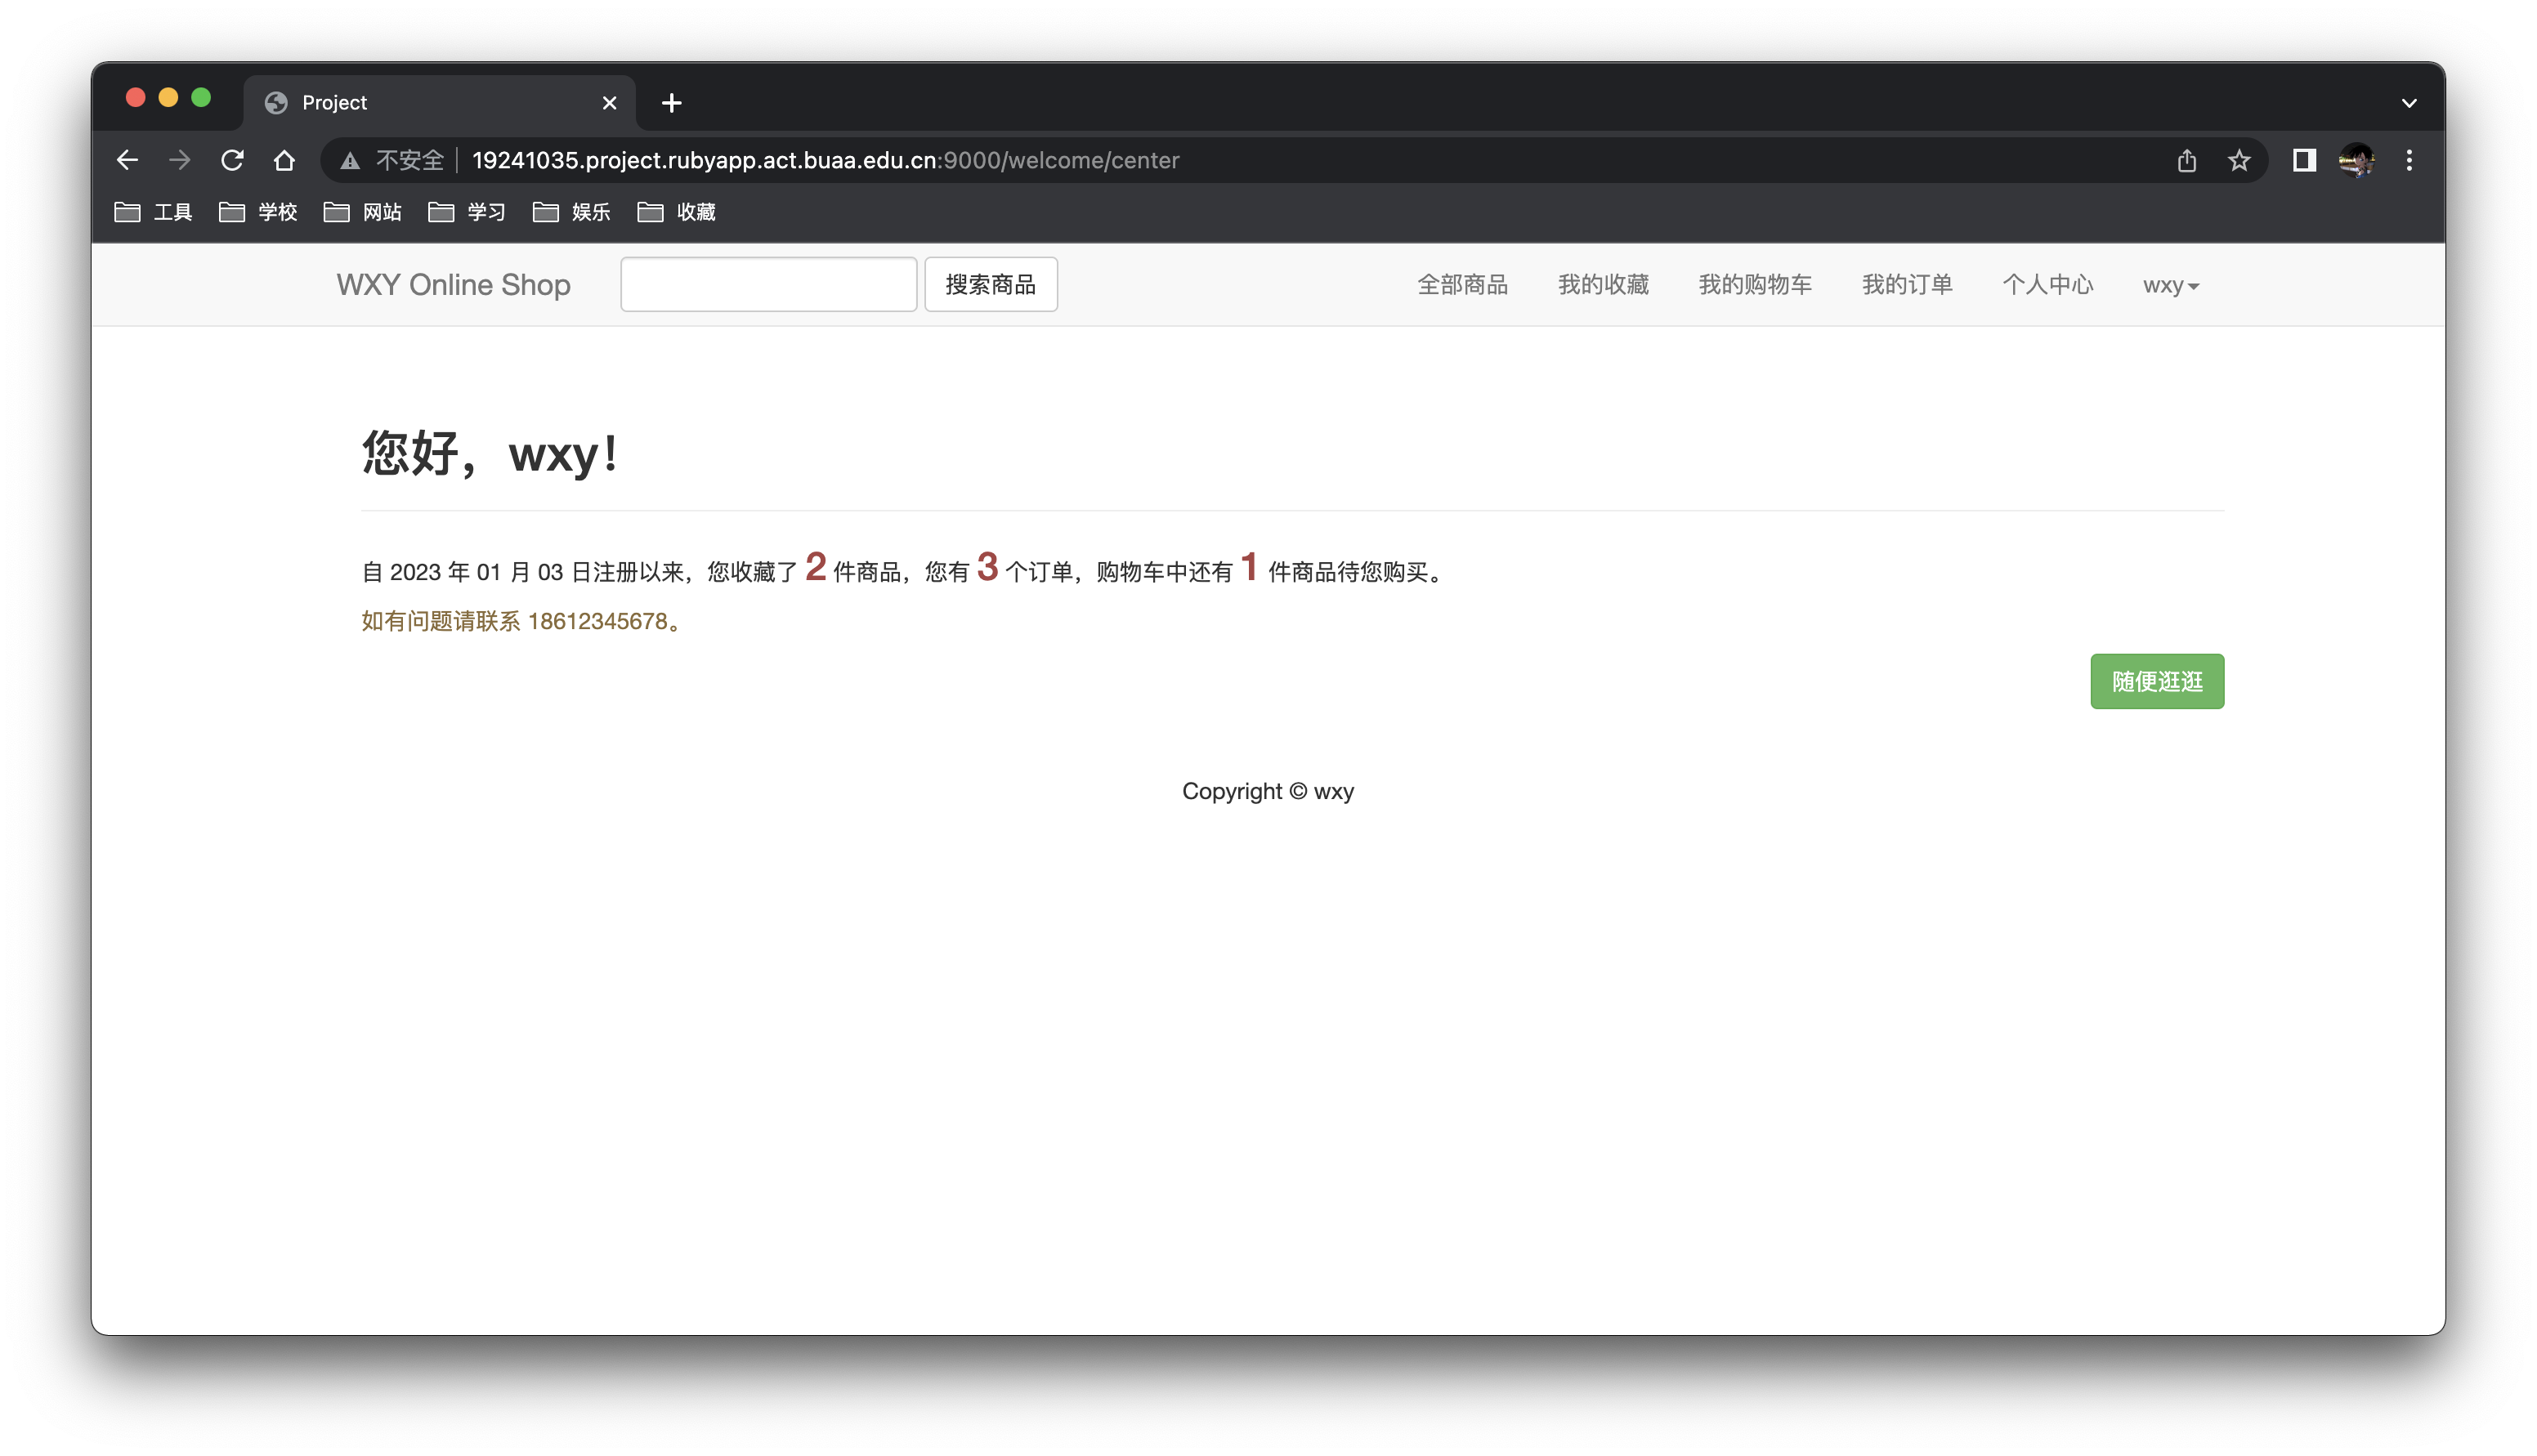The image size is (2537, 1456).
Task: Open the browser home page icon
Action: pos(284,160)
